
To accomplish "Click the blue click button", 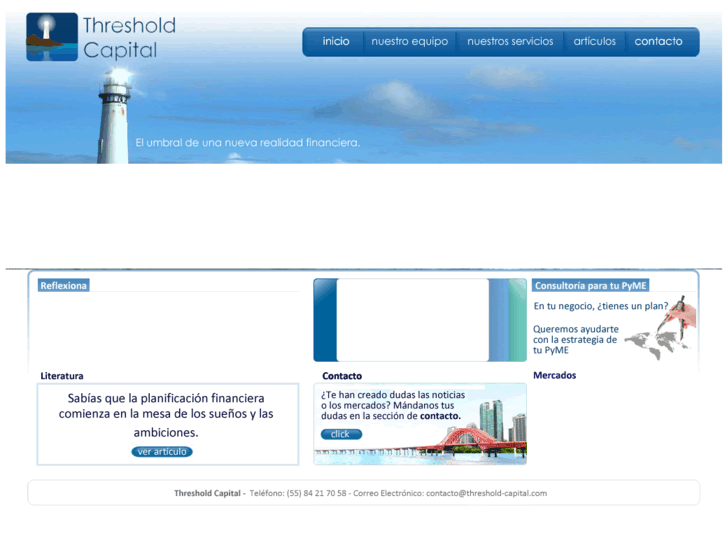I will [x=341, y=434].
